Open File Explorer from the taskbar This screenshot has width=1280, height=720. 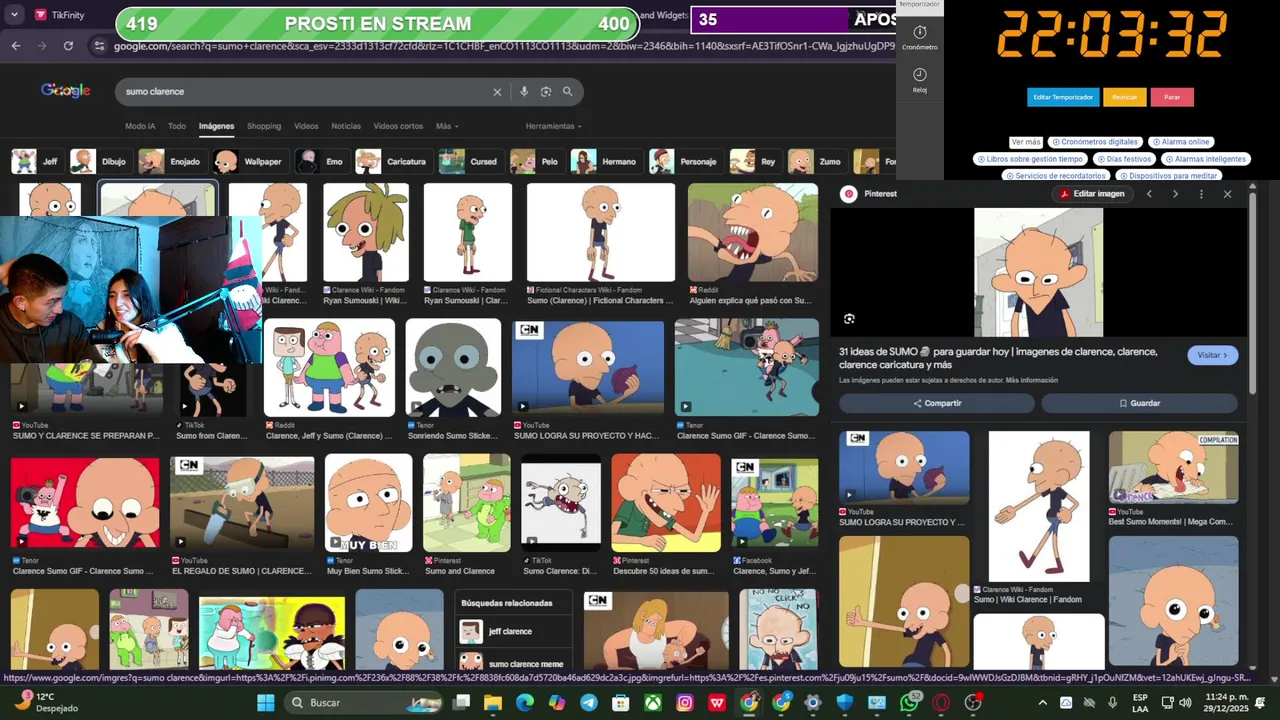[x=493, y=703]
